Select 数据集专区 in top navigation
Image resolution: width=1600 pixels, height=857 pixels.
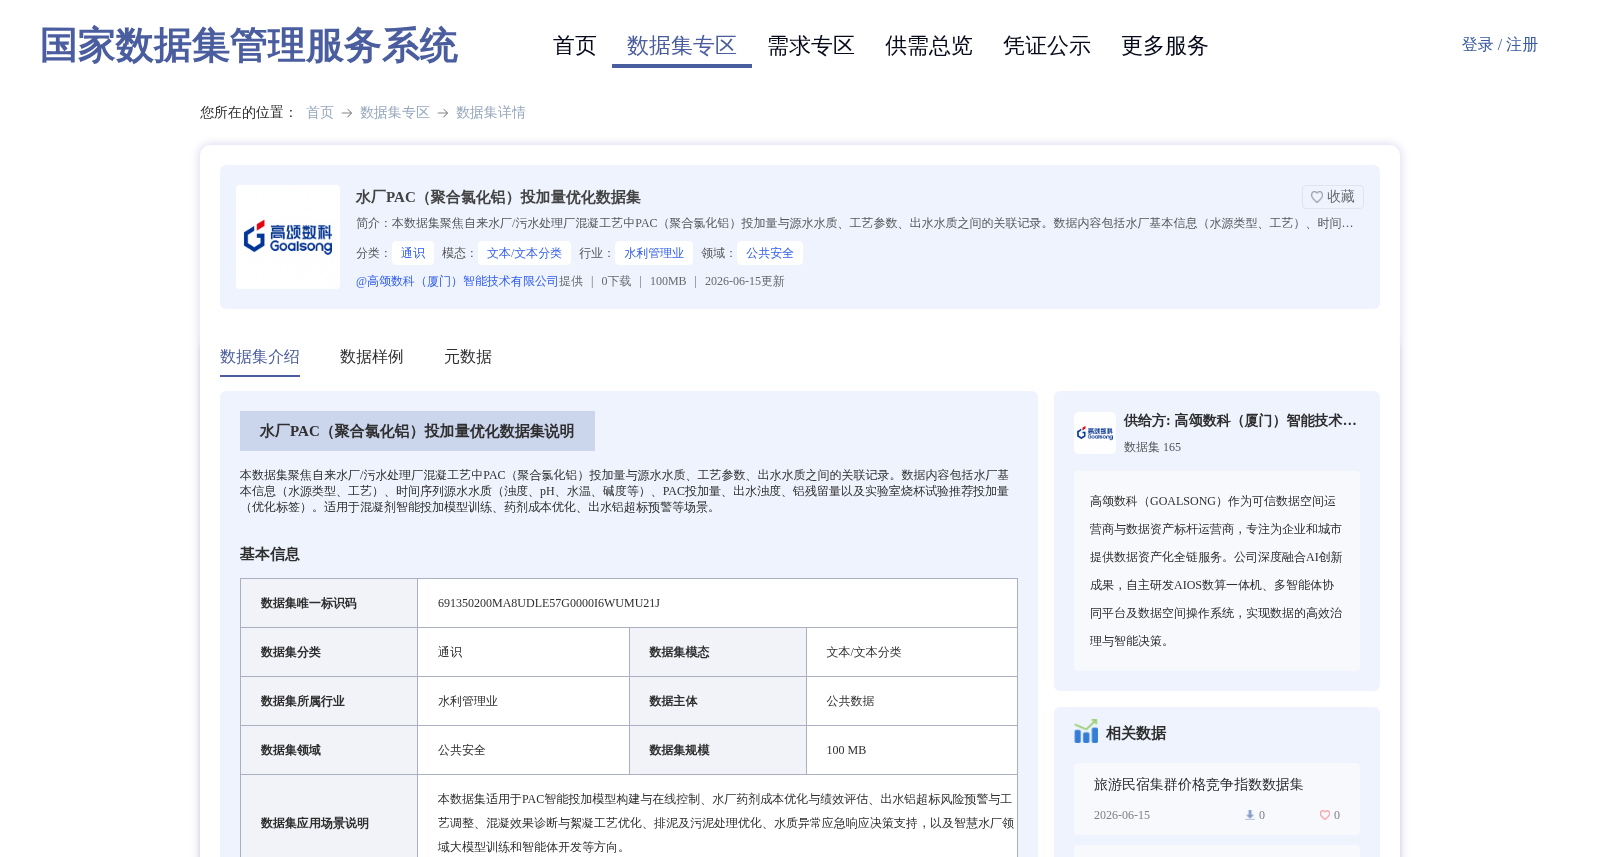pos(682,46)
